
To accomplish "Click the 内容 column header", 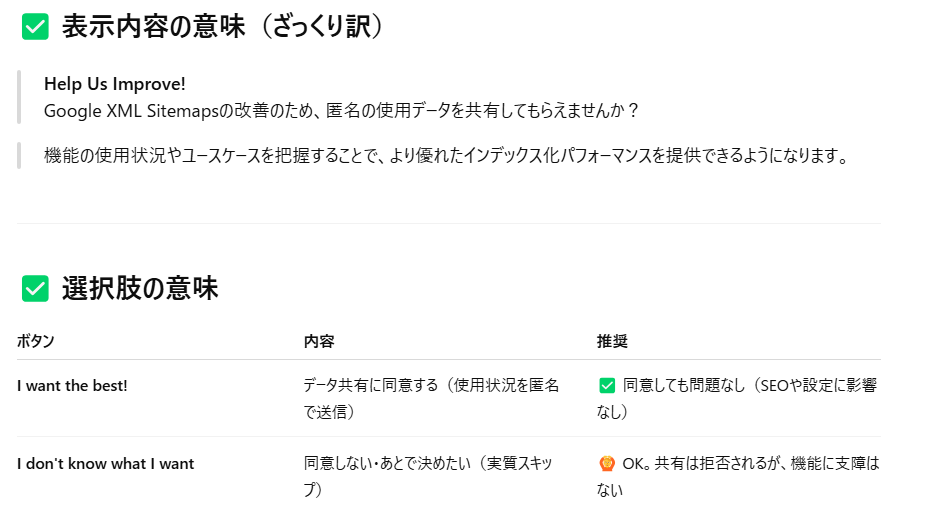I will [319, 341].
